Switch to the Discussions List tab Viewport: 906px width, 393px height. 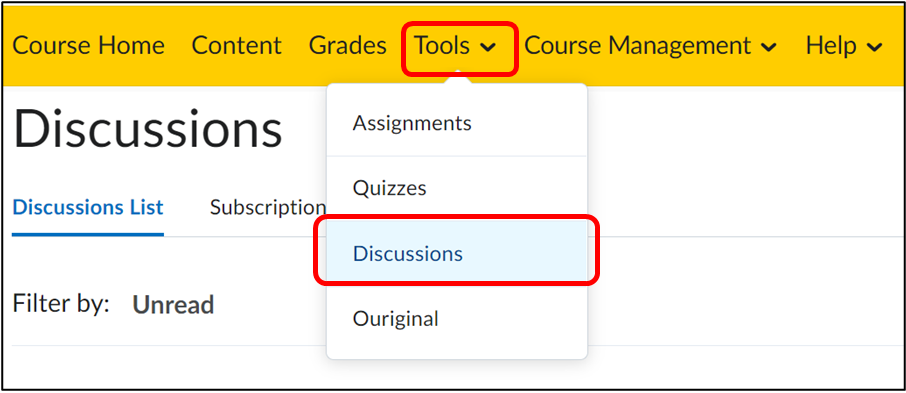(x=88, y=207)
